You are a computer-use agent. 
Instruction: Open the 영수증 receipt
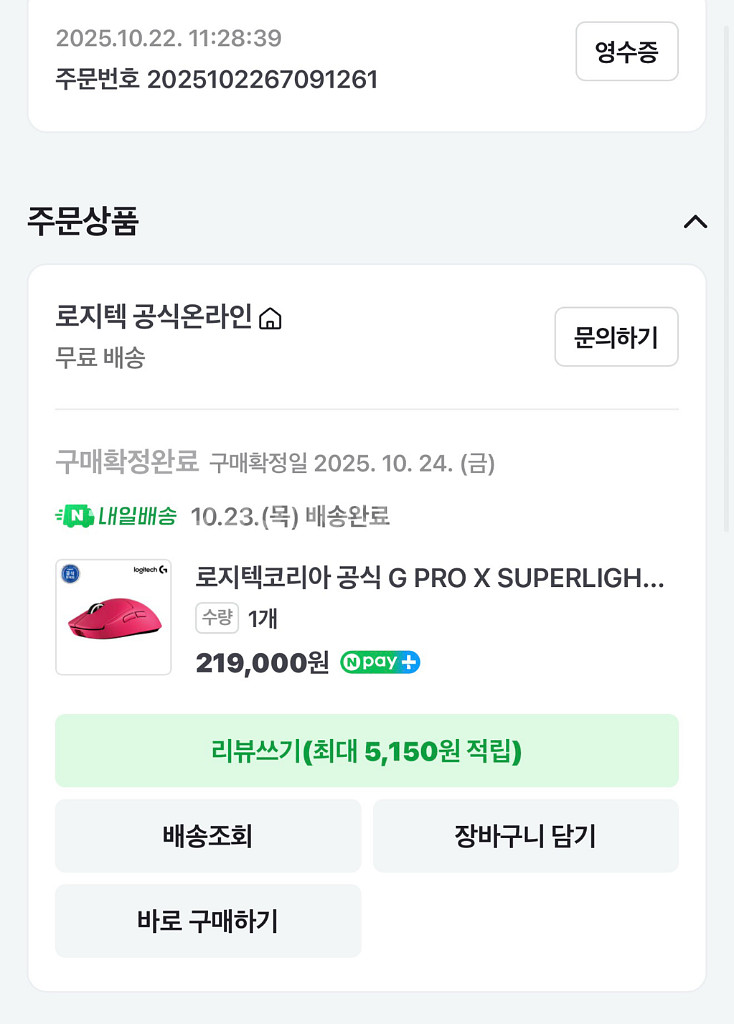(x=627, y=52)
